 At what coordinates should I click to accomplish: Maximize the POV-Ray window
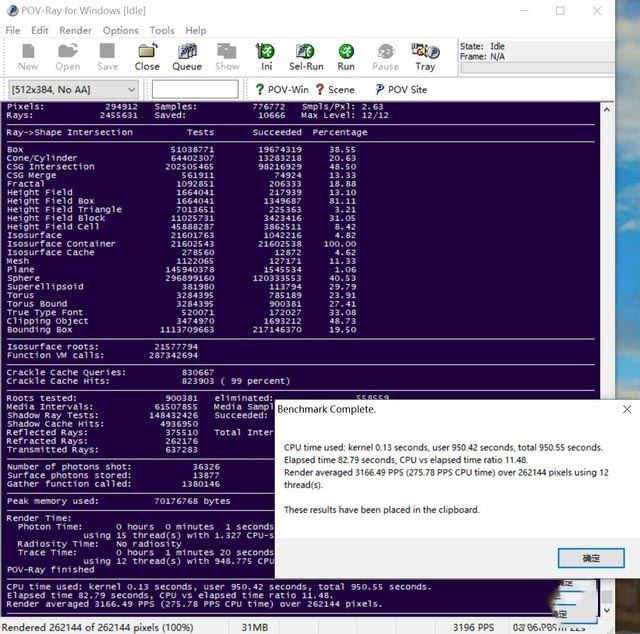[x=560, y=11]
